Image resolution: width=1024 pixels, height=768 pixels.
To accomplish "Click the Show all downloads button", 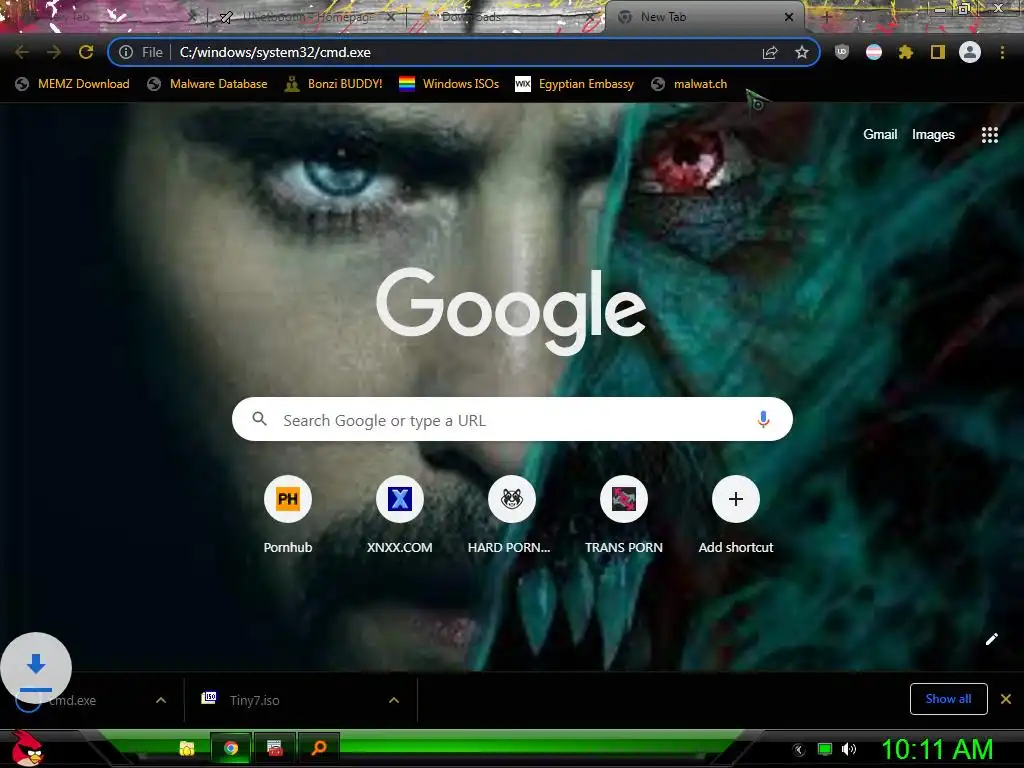I will [x=948, y=699].
